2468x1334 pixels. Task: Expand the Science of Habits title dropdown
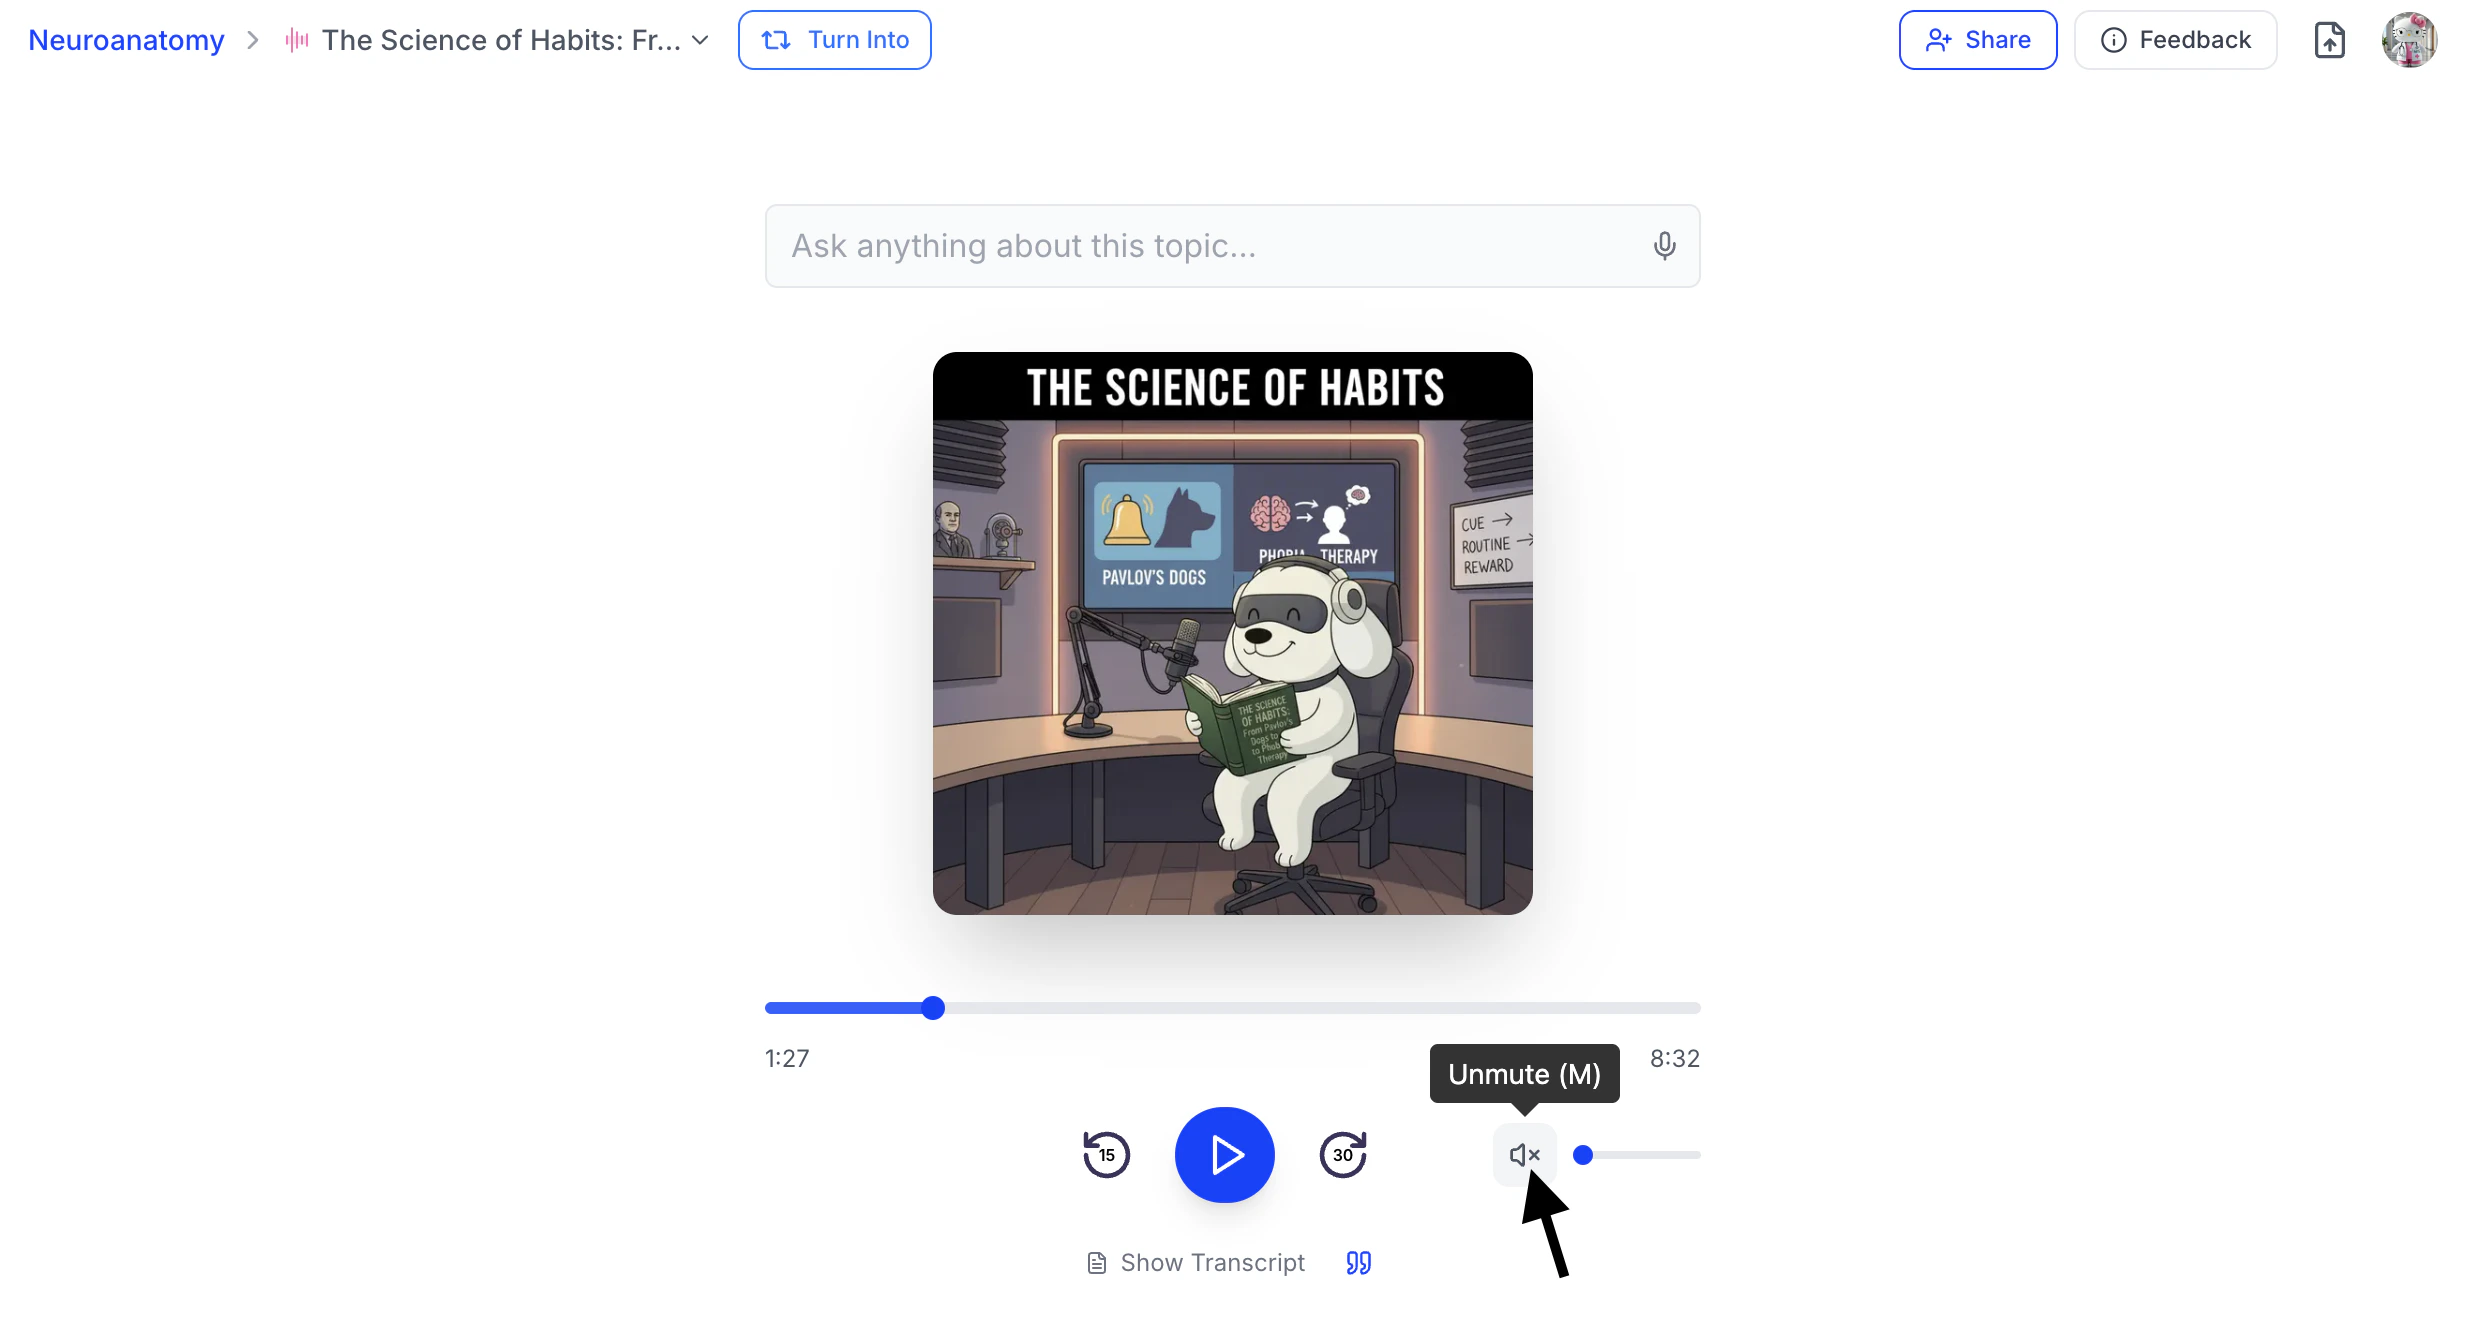tap(701, 40)
